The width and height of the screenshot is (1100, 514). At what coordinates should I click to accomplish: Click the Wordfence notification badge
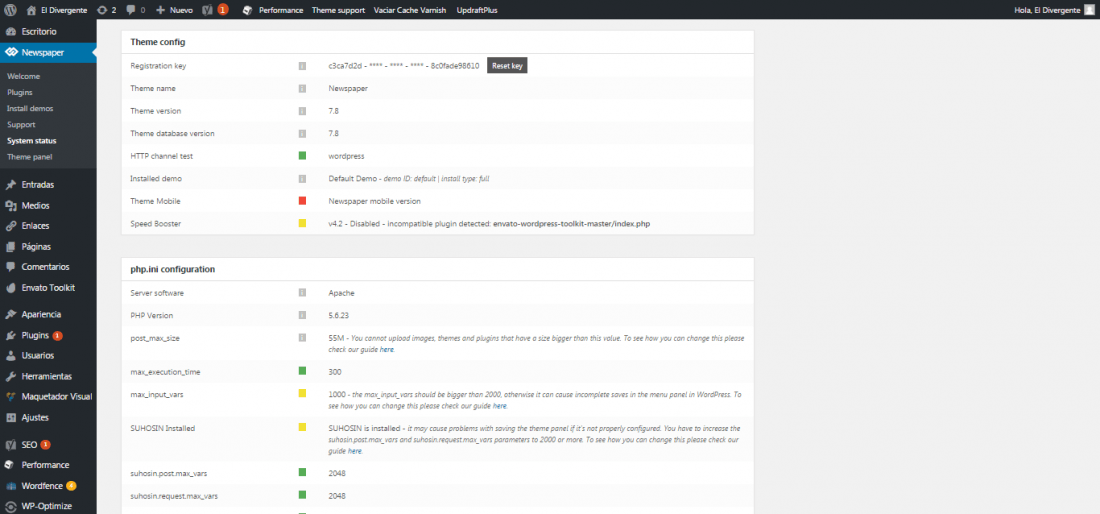(x=71, y=485)
